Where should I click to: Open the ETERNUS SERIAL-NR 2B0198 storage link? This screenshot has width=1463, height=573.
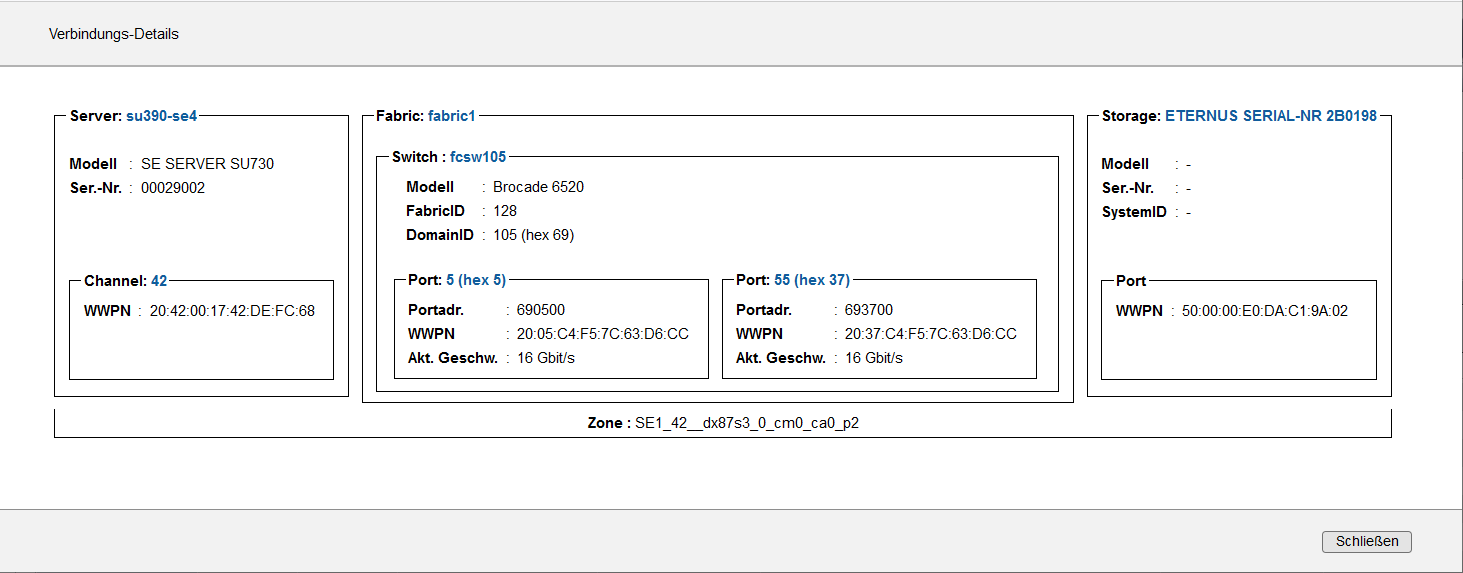pos(1270,116)
